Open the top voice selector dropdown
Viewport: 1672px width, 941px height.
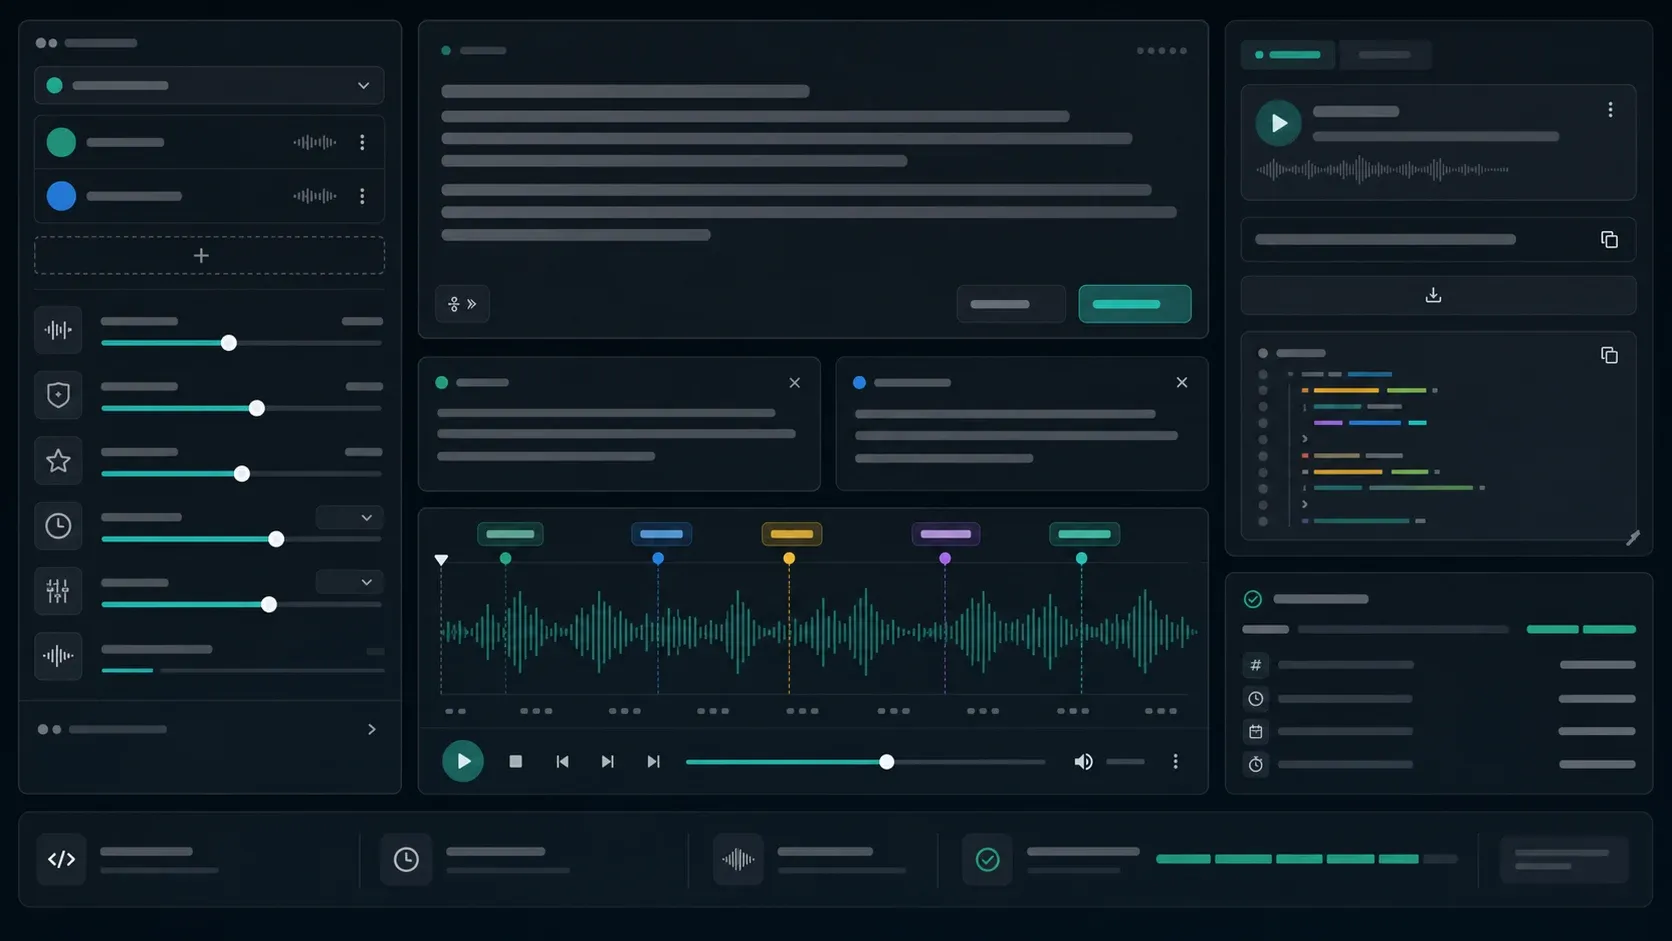209,86
